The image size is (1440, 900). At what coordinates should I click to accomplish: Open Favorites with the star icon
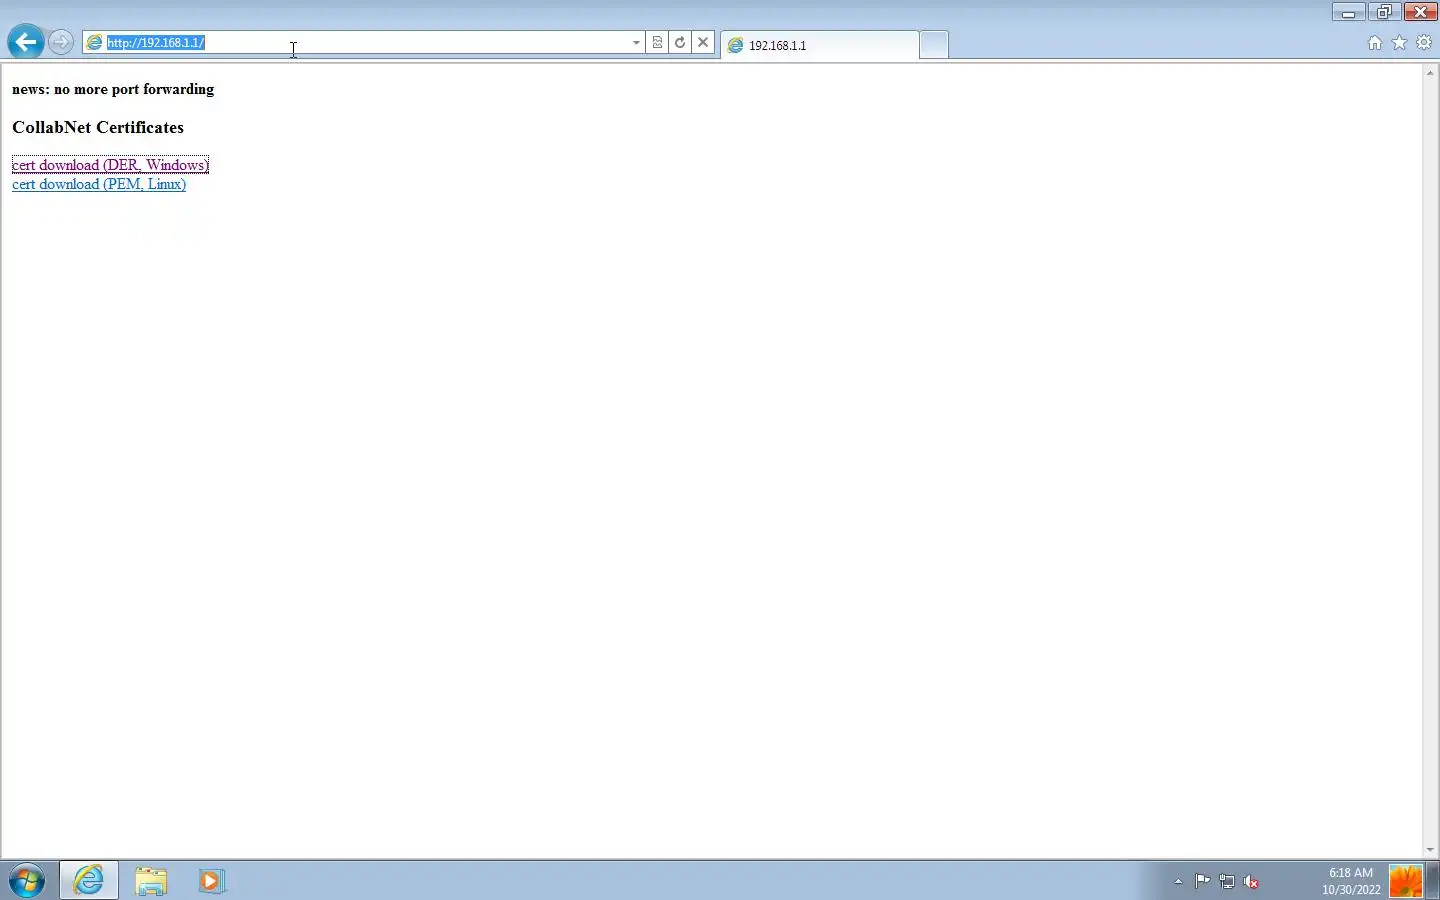tap(1399, 43)
